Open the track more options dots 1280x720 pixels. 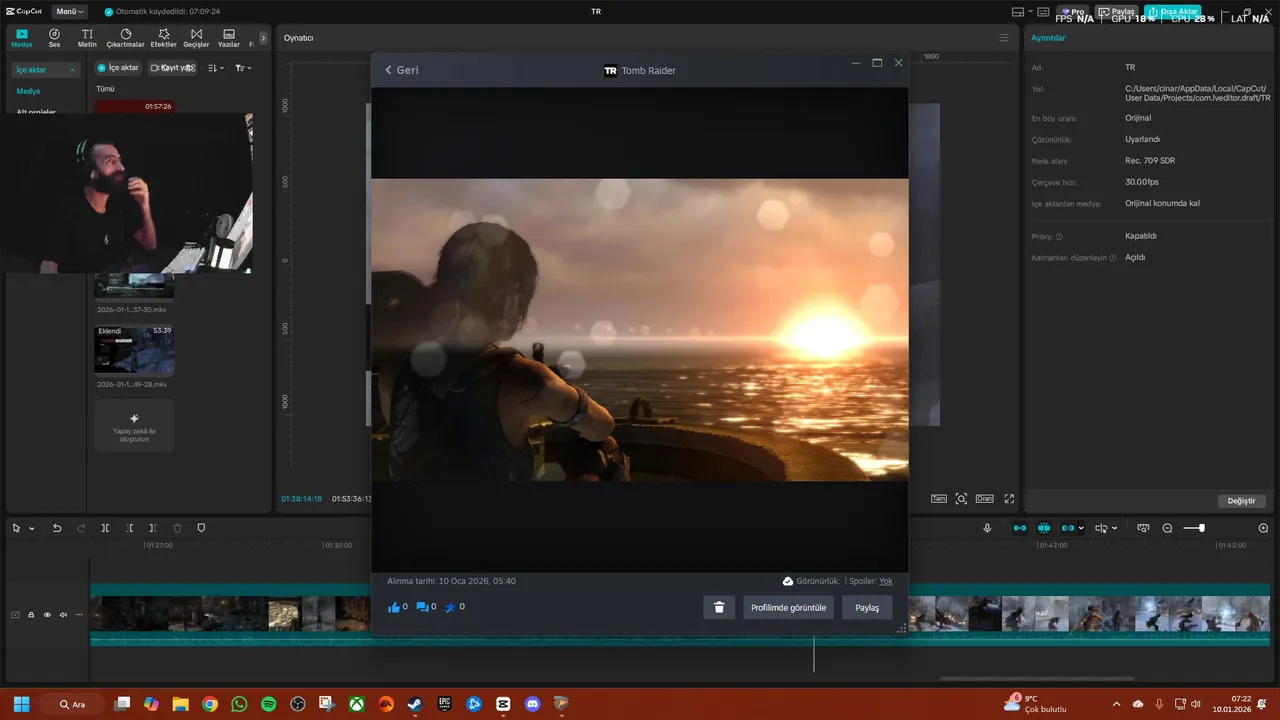pos(79,615)
